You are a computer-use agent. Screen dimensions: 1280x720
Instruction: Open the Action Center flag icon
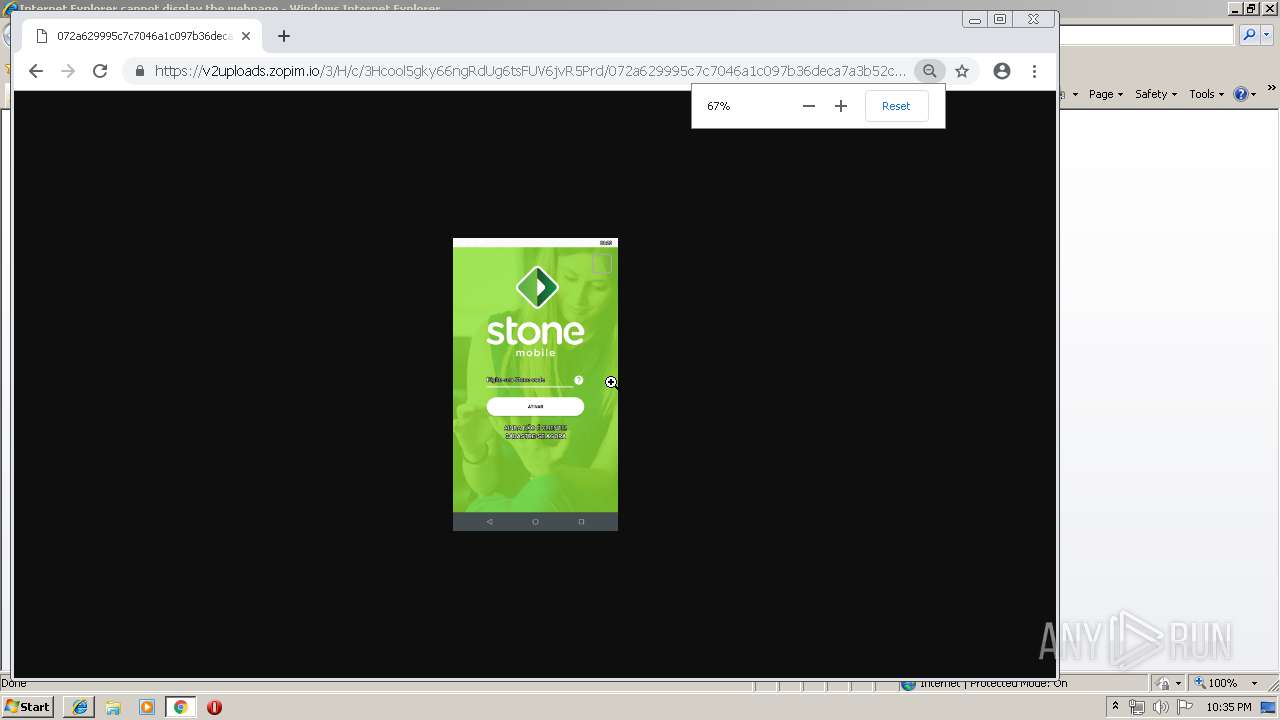[1185, 707]
